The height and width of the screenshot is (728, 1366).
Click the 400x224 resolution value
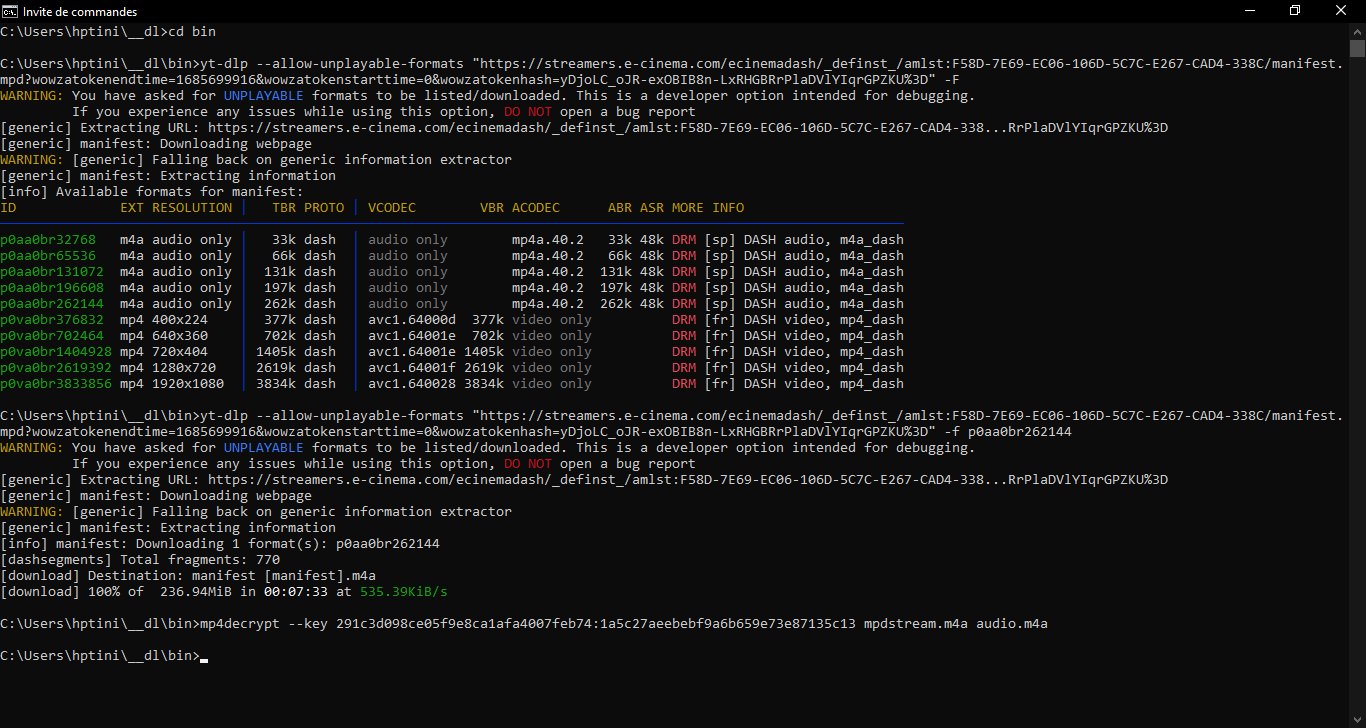coord(180,320)
